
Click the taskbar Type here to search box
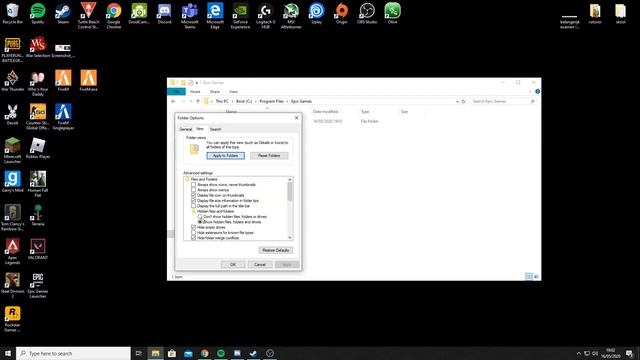(x=73, y=353)
